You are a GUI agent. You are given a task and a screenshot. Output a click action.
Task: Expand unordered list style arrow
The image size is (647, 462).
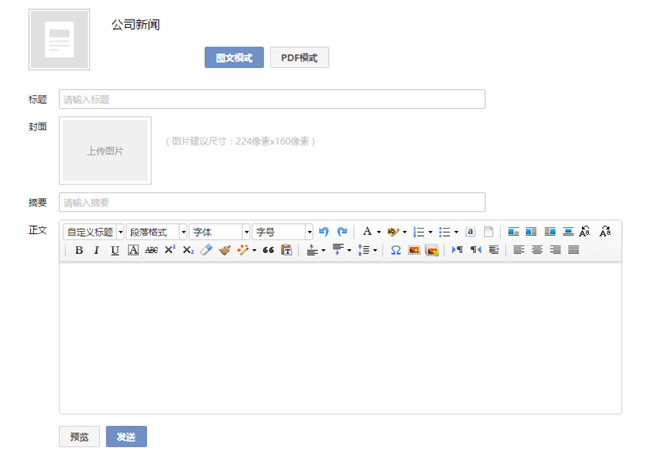pyautogui.click(x=456, y=232)
